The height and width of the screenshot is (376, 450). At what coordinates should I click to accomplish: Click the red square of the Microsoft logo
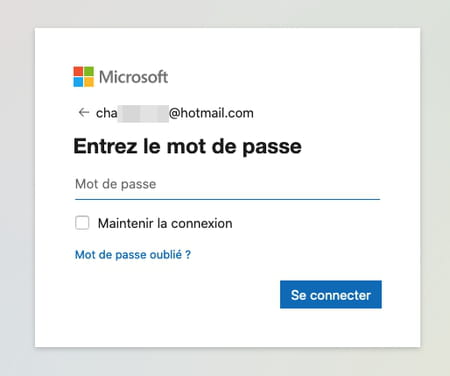[x=78, y=72]
